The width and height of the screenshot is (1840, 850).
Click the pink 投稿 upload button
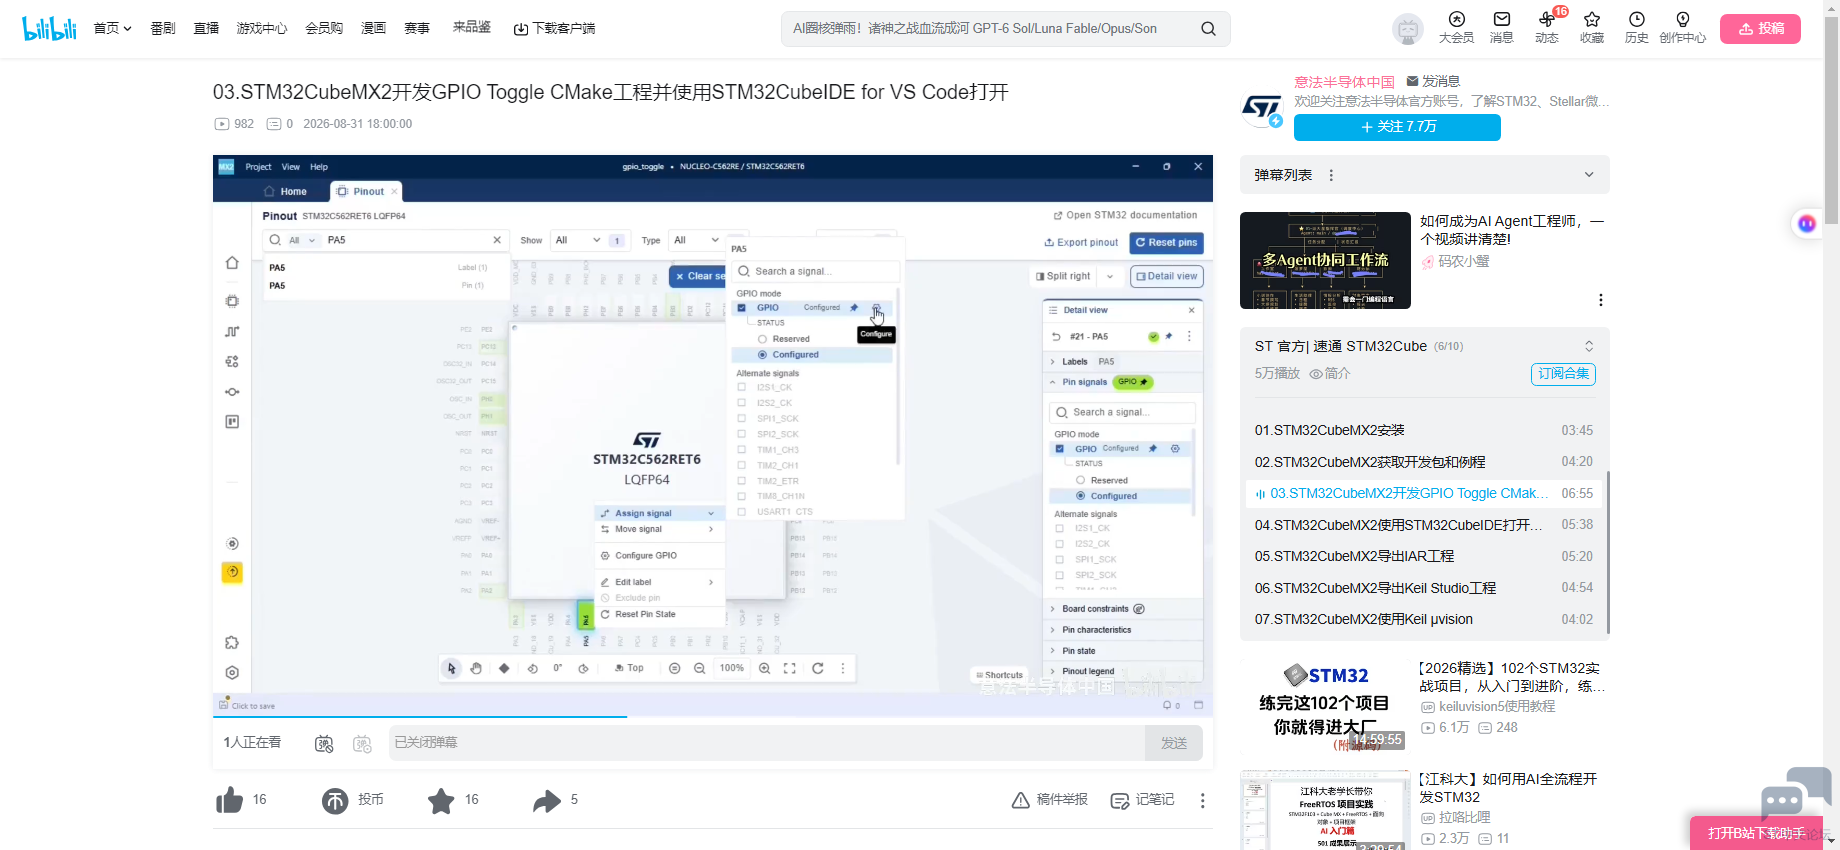coord(1760,29)
